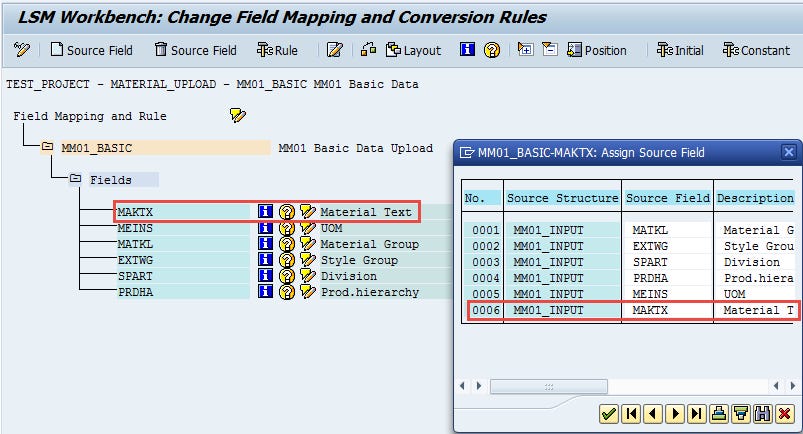This screenshot has width=803, height=434.
Task: Open info icon on MEINS row
Action: 265,228
